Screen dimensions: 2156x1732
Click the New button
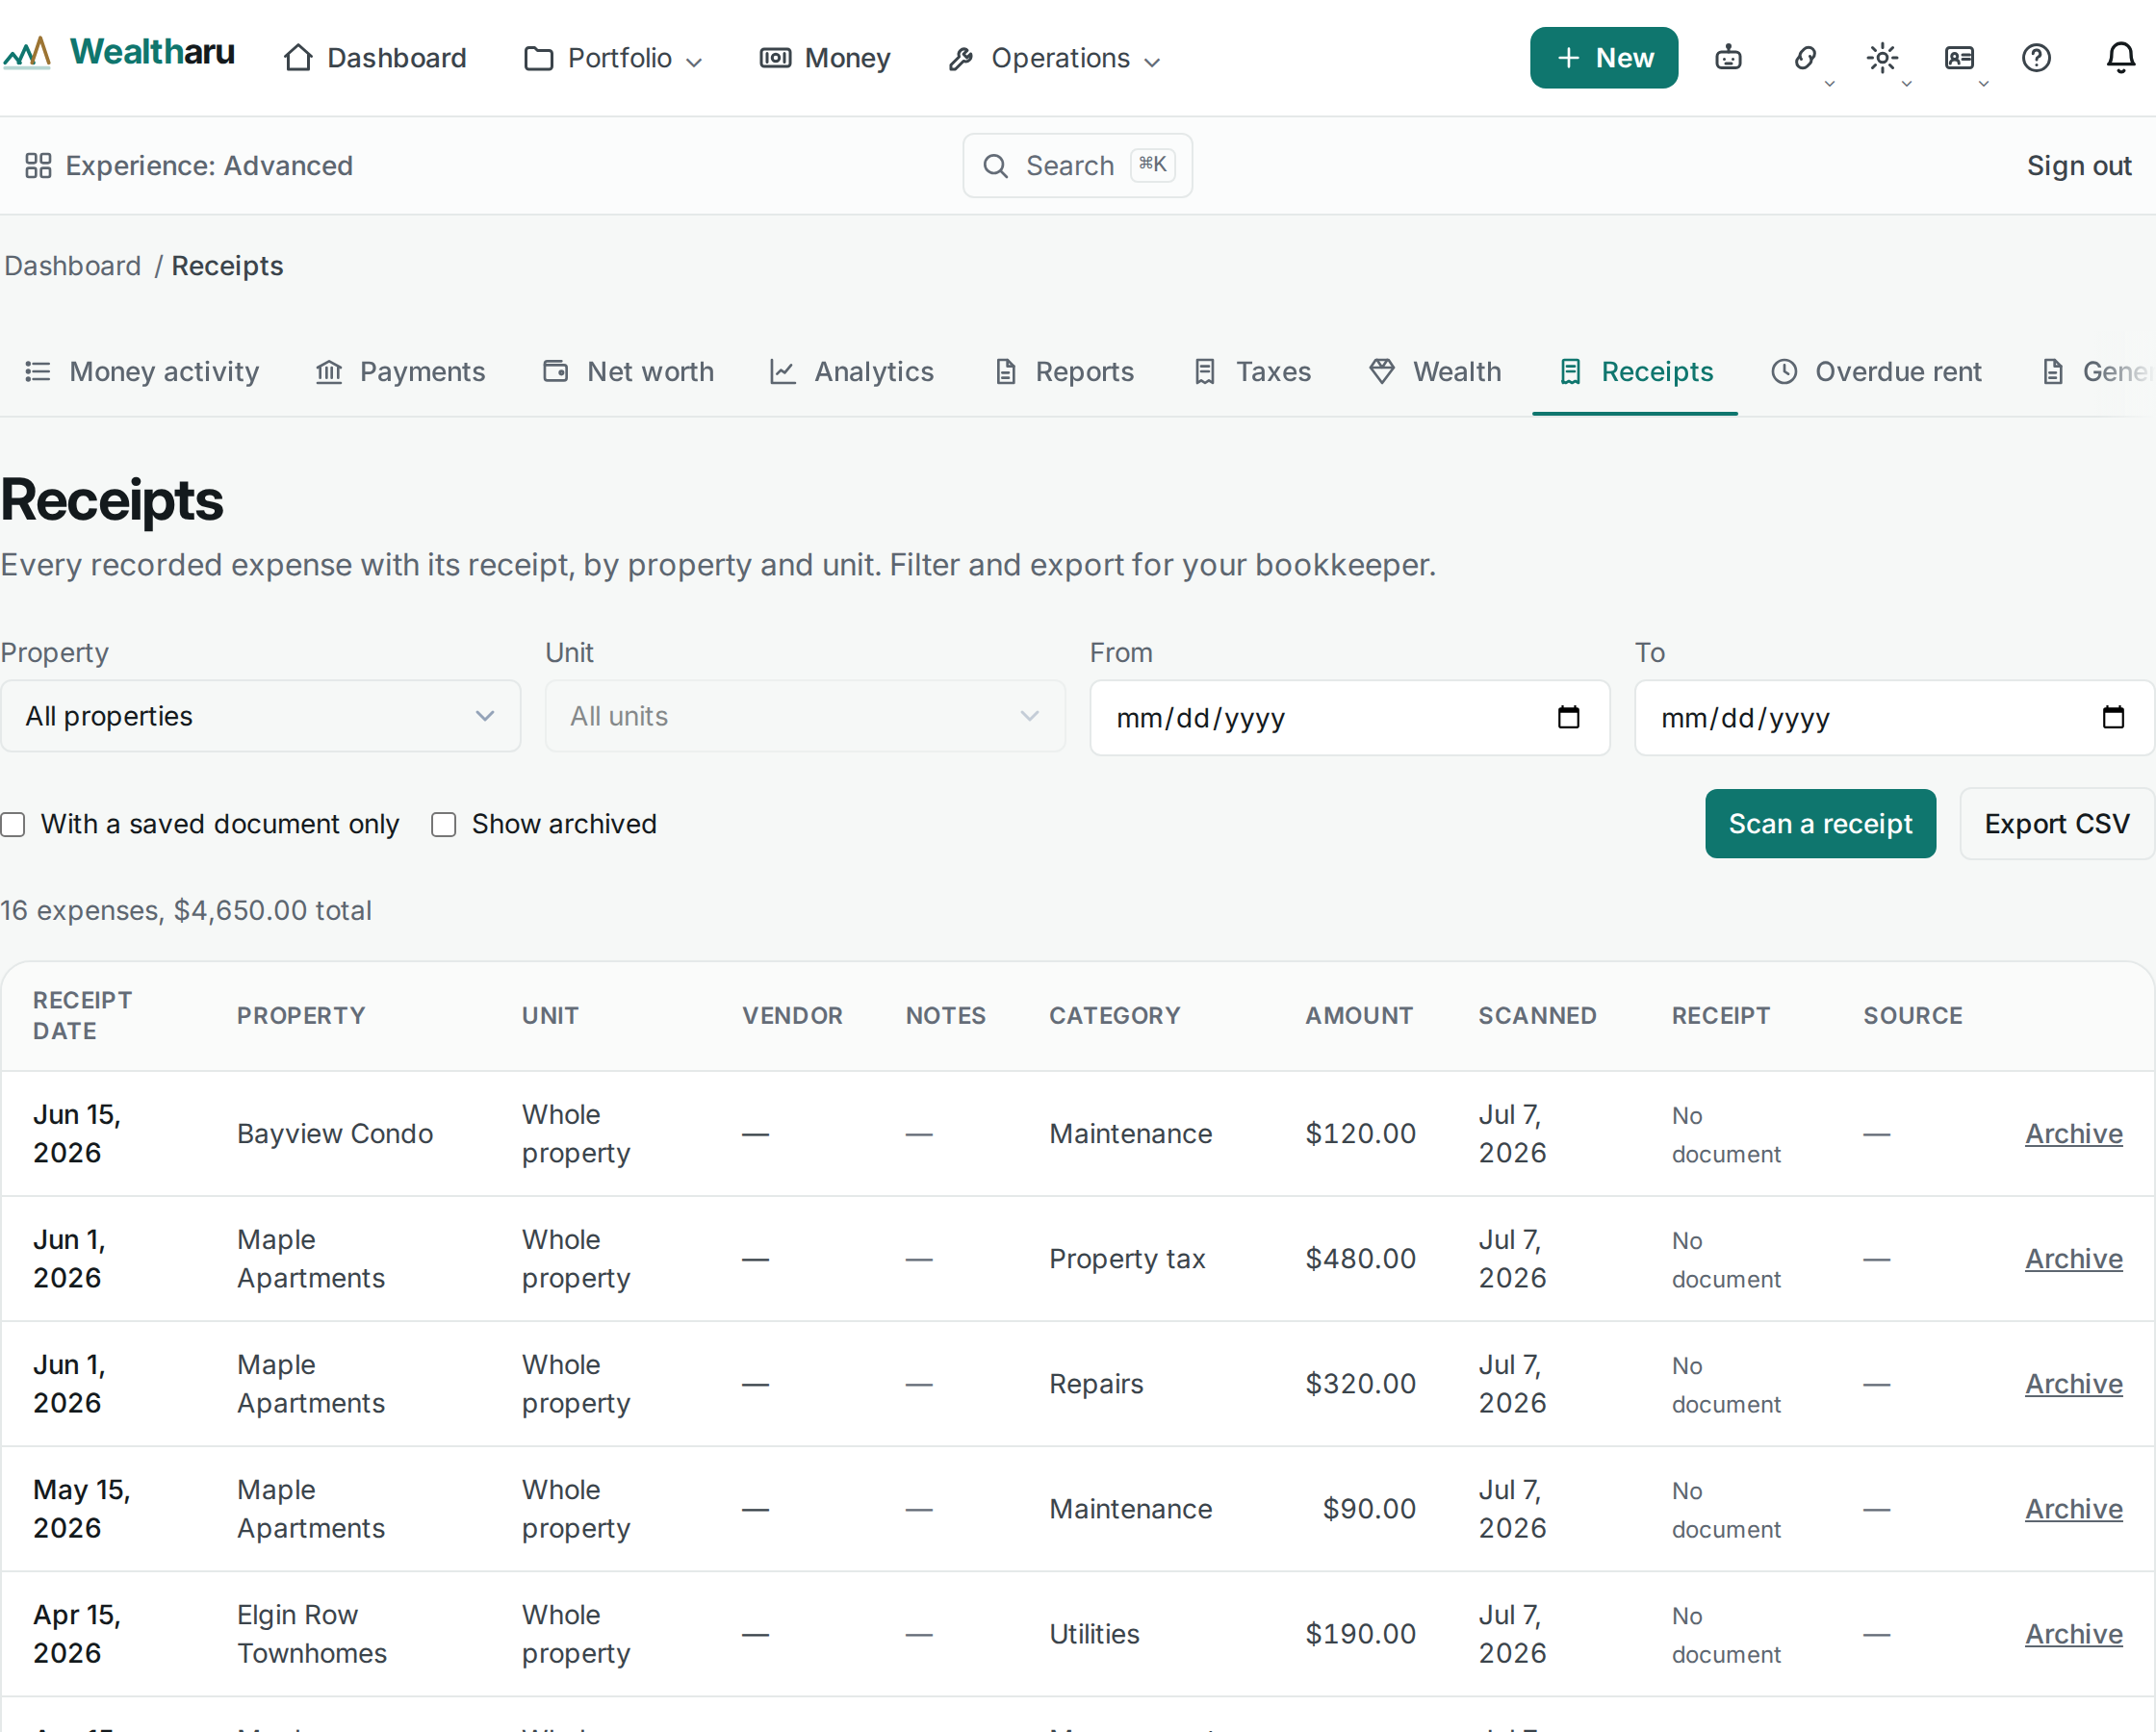coord(1603,58)
